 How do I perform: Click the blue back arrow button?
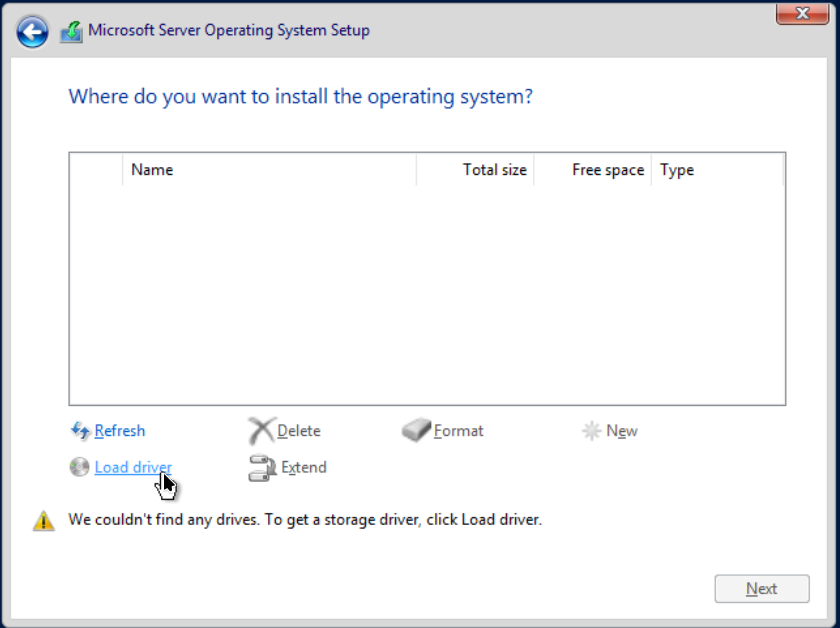[x=32, y=32]
